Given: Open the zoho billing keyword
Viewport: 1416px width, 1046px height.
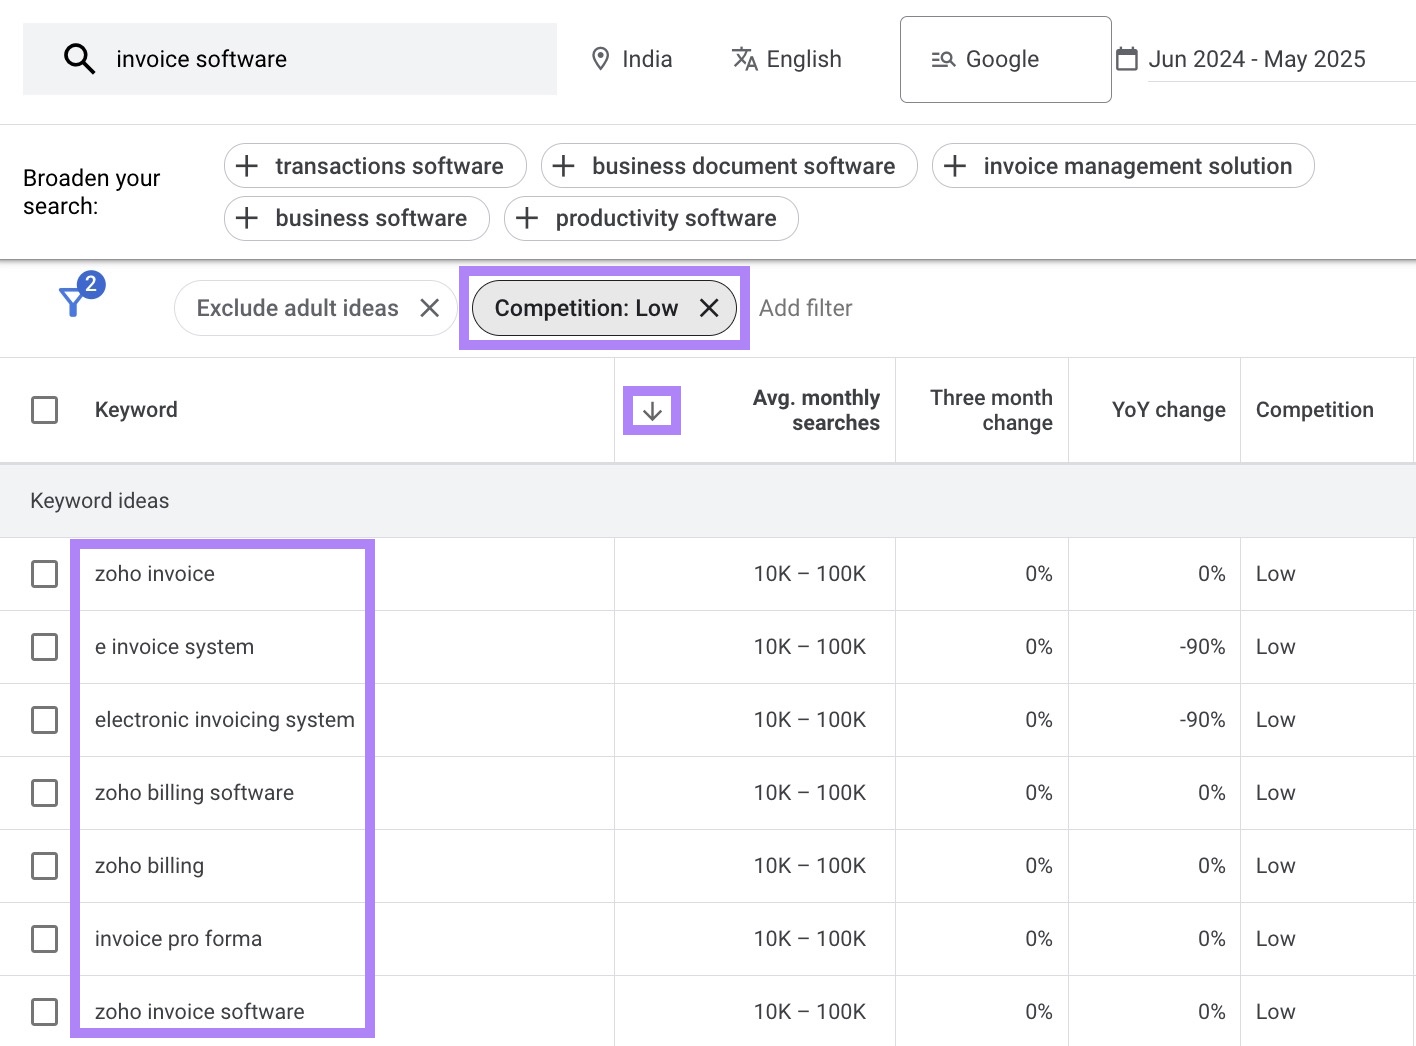Looking at the screenshot, I should 149,866.
